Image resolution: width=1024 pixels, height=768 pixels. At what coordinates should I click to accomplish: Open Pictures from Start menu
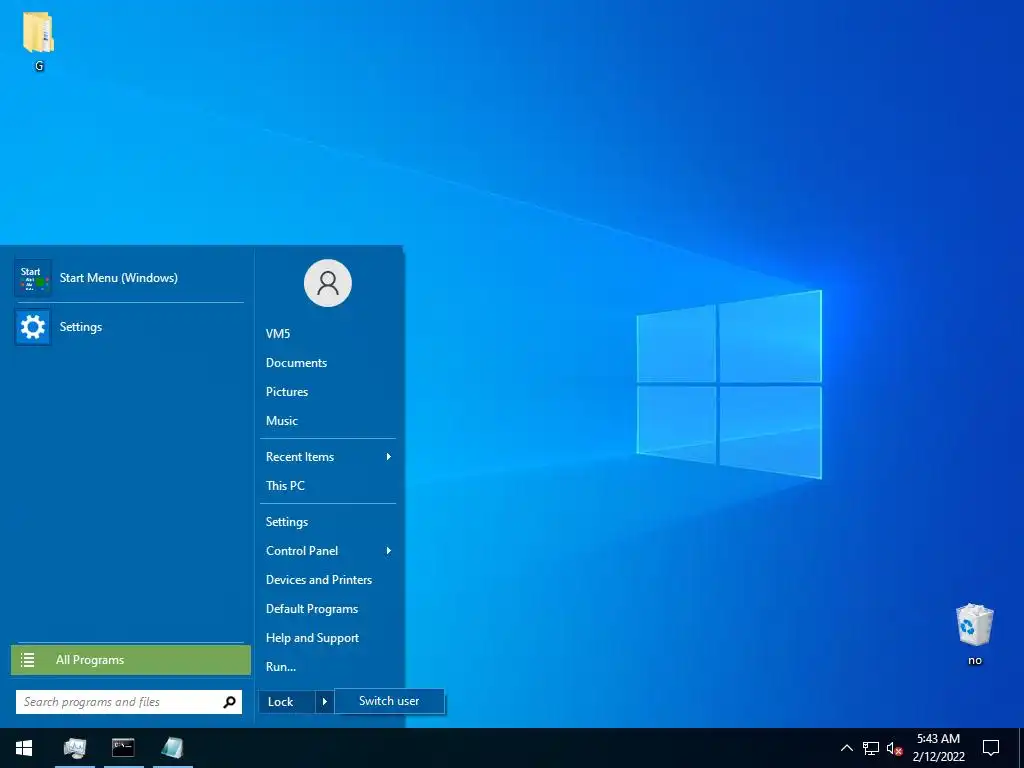(x=327, y=392)
